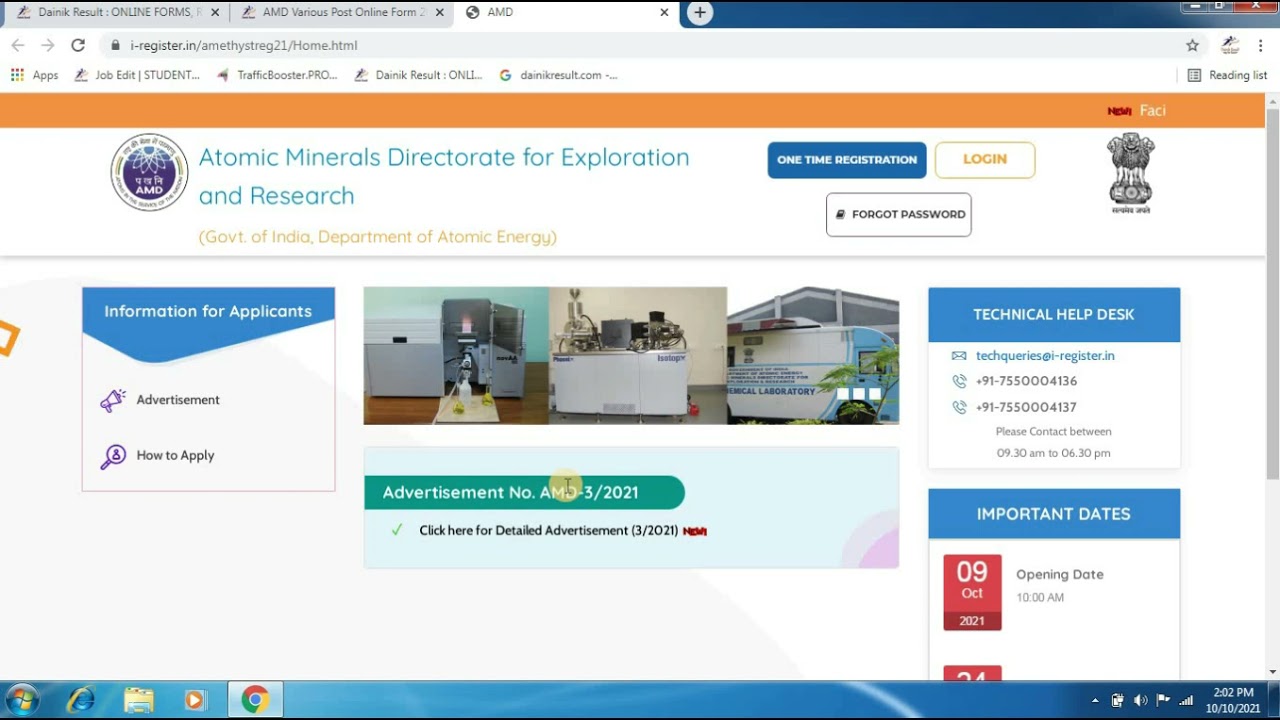Click the scrolling "Faci" news ticker text
This screenshot has width=1280, height=720.
[1152, 110]
